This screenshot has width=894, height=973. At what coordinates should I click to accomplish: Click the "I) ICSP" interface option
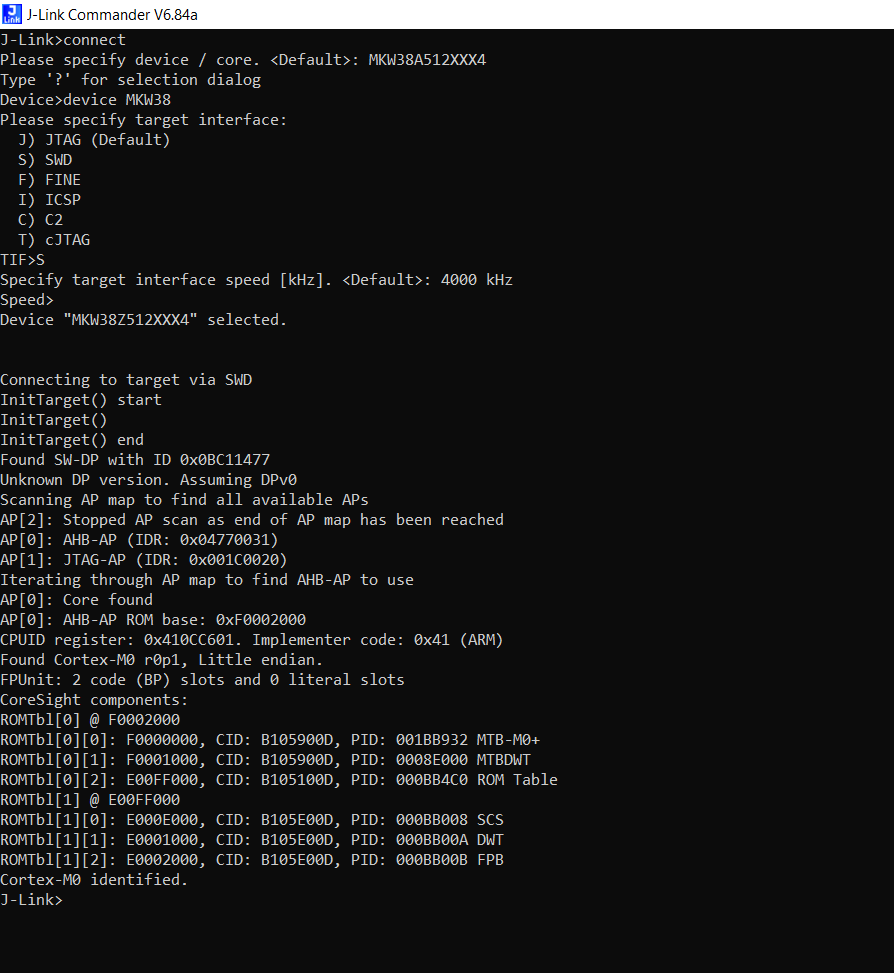point(49,200)
